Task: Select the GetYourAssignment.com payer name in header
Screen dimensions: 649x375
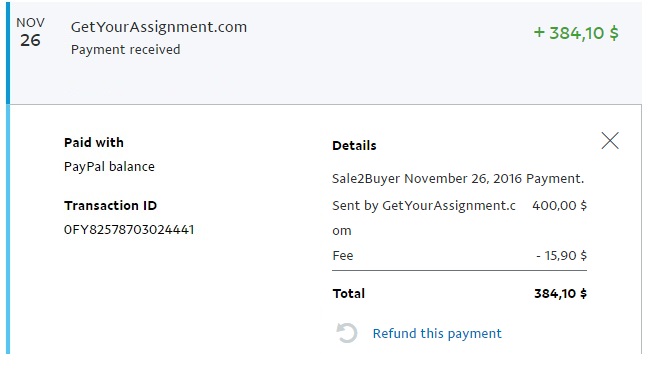Action: tap(159, 27)
